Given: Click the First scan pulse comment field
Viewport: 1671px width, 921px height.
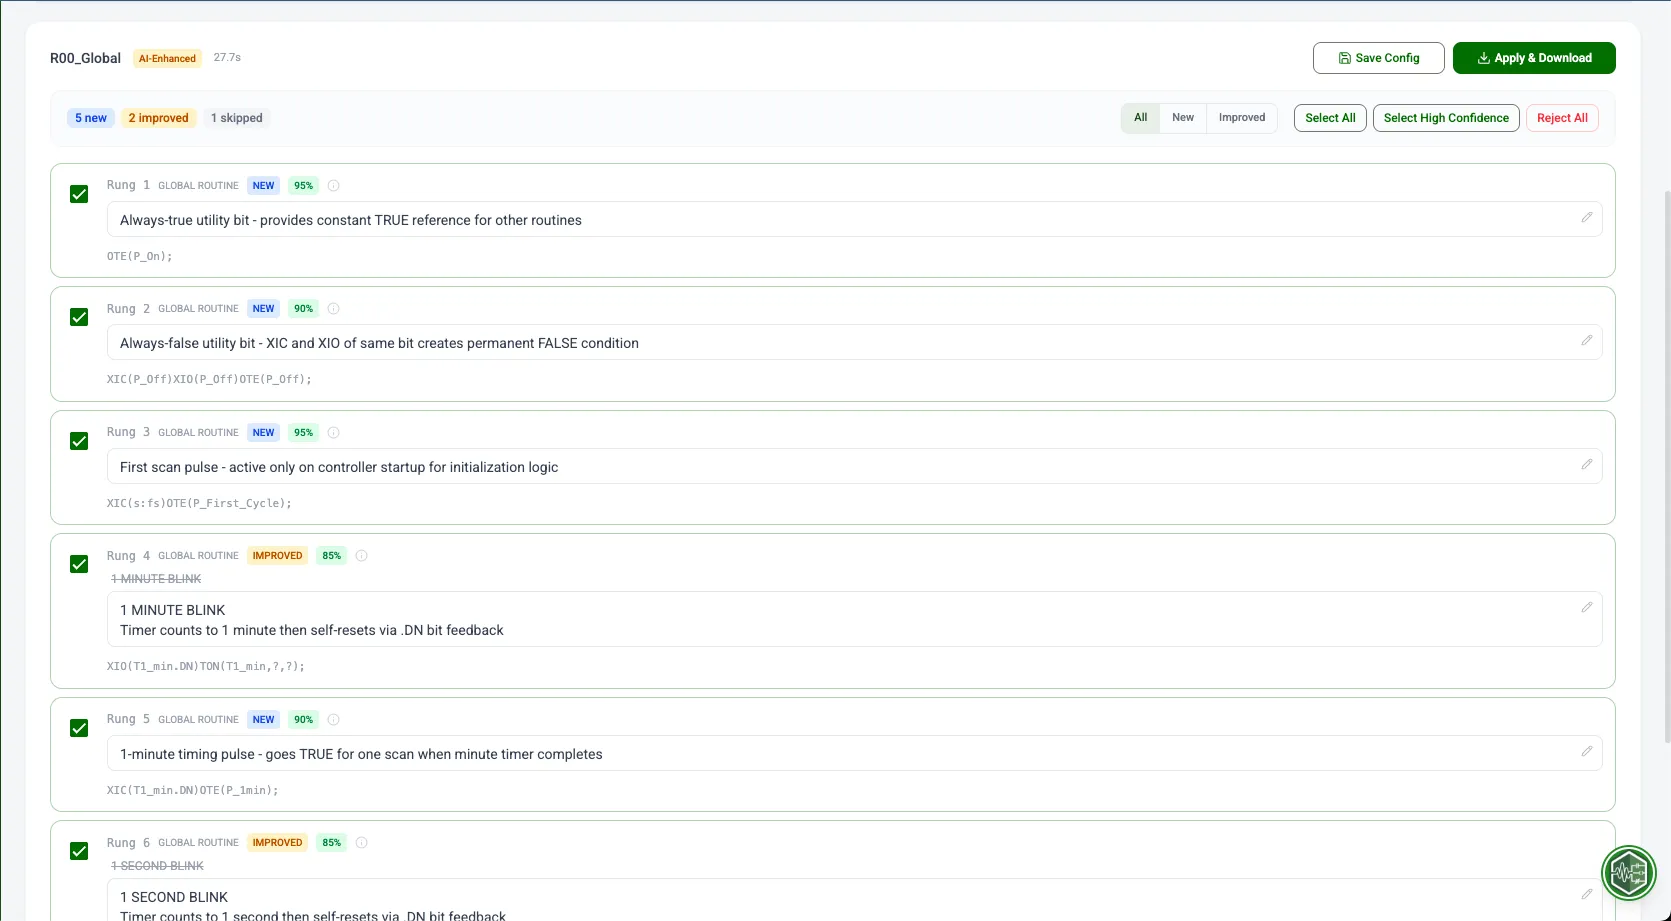Looking at the screenshot, I should click(x=854, y=467).
